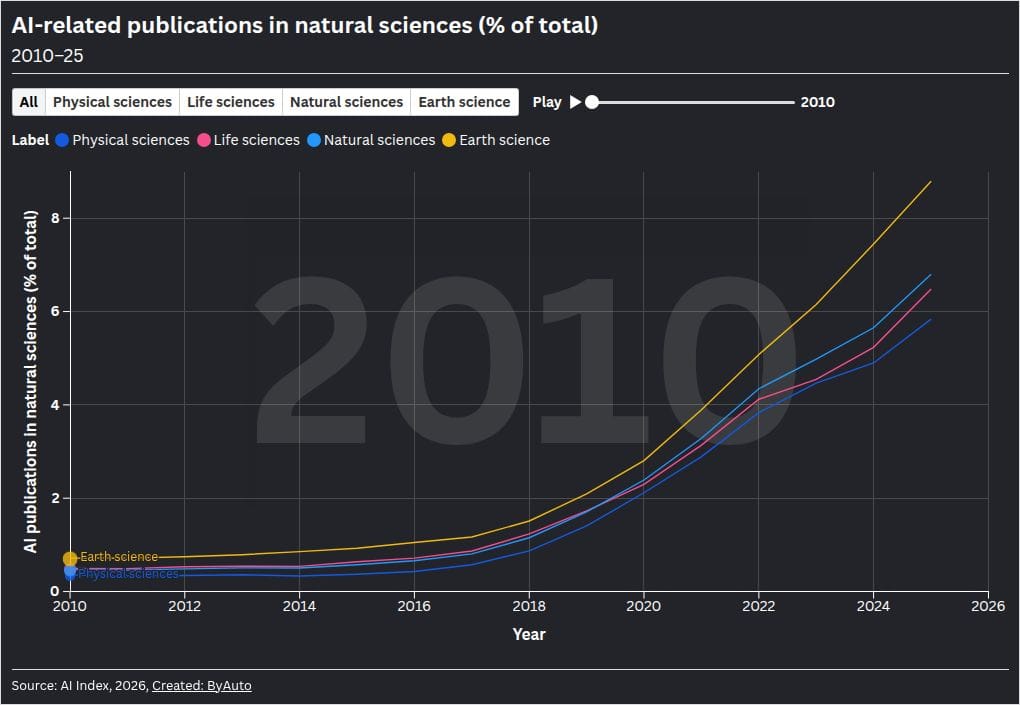Click the x-axis tick label 2022

coord(758,606)
